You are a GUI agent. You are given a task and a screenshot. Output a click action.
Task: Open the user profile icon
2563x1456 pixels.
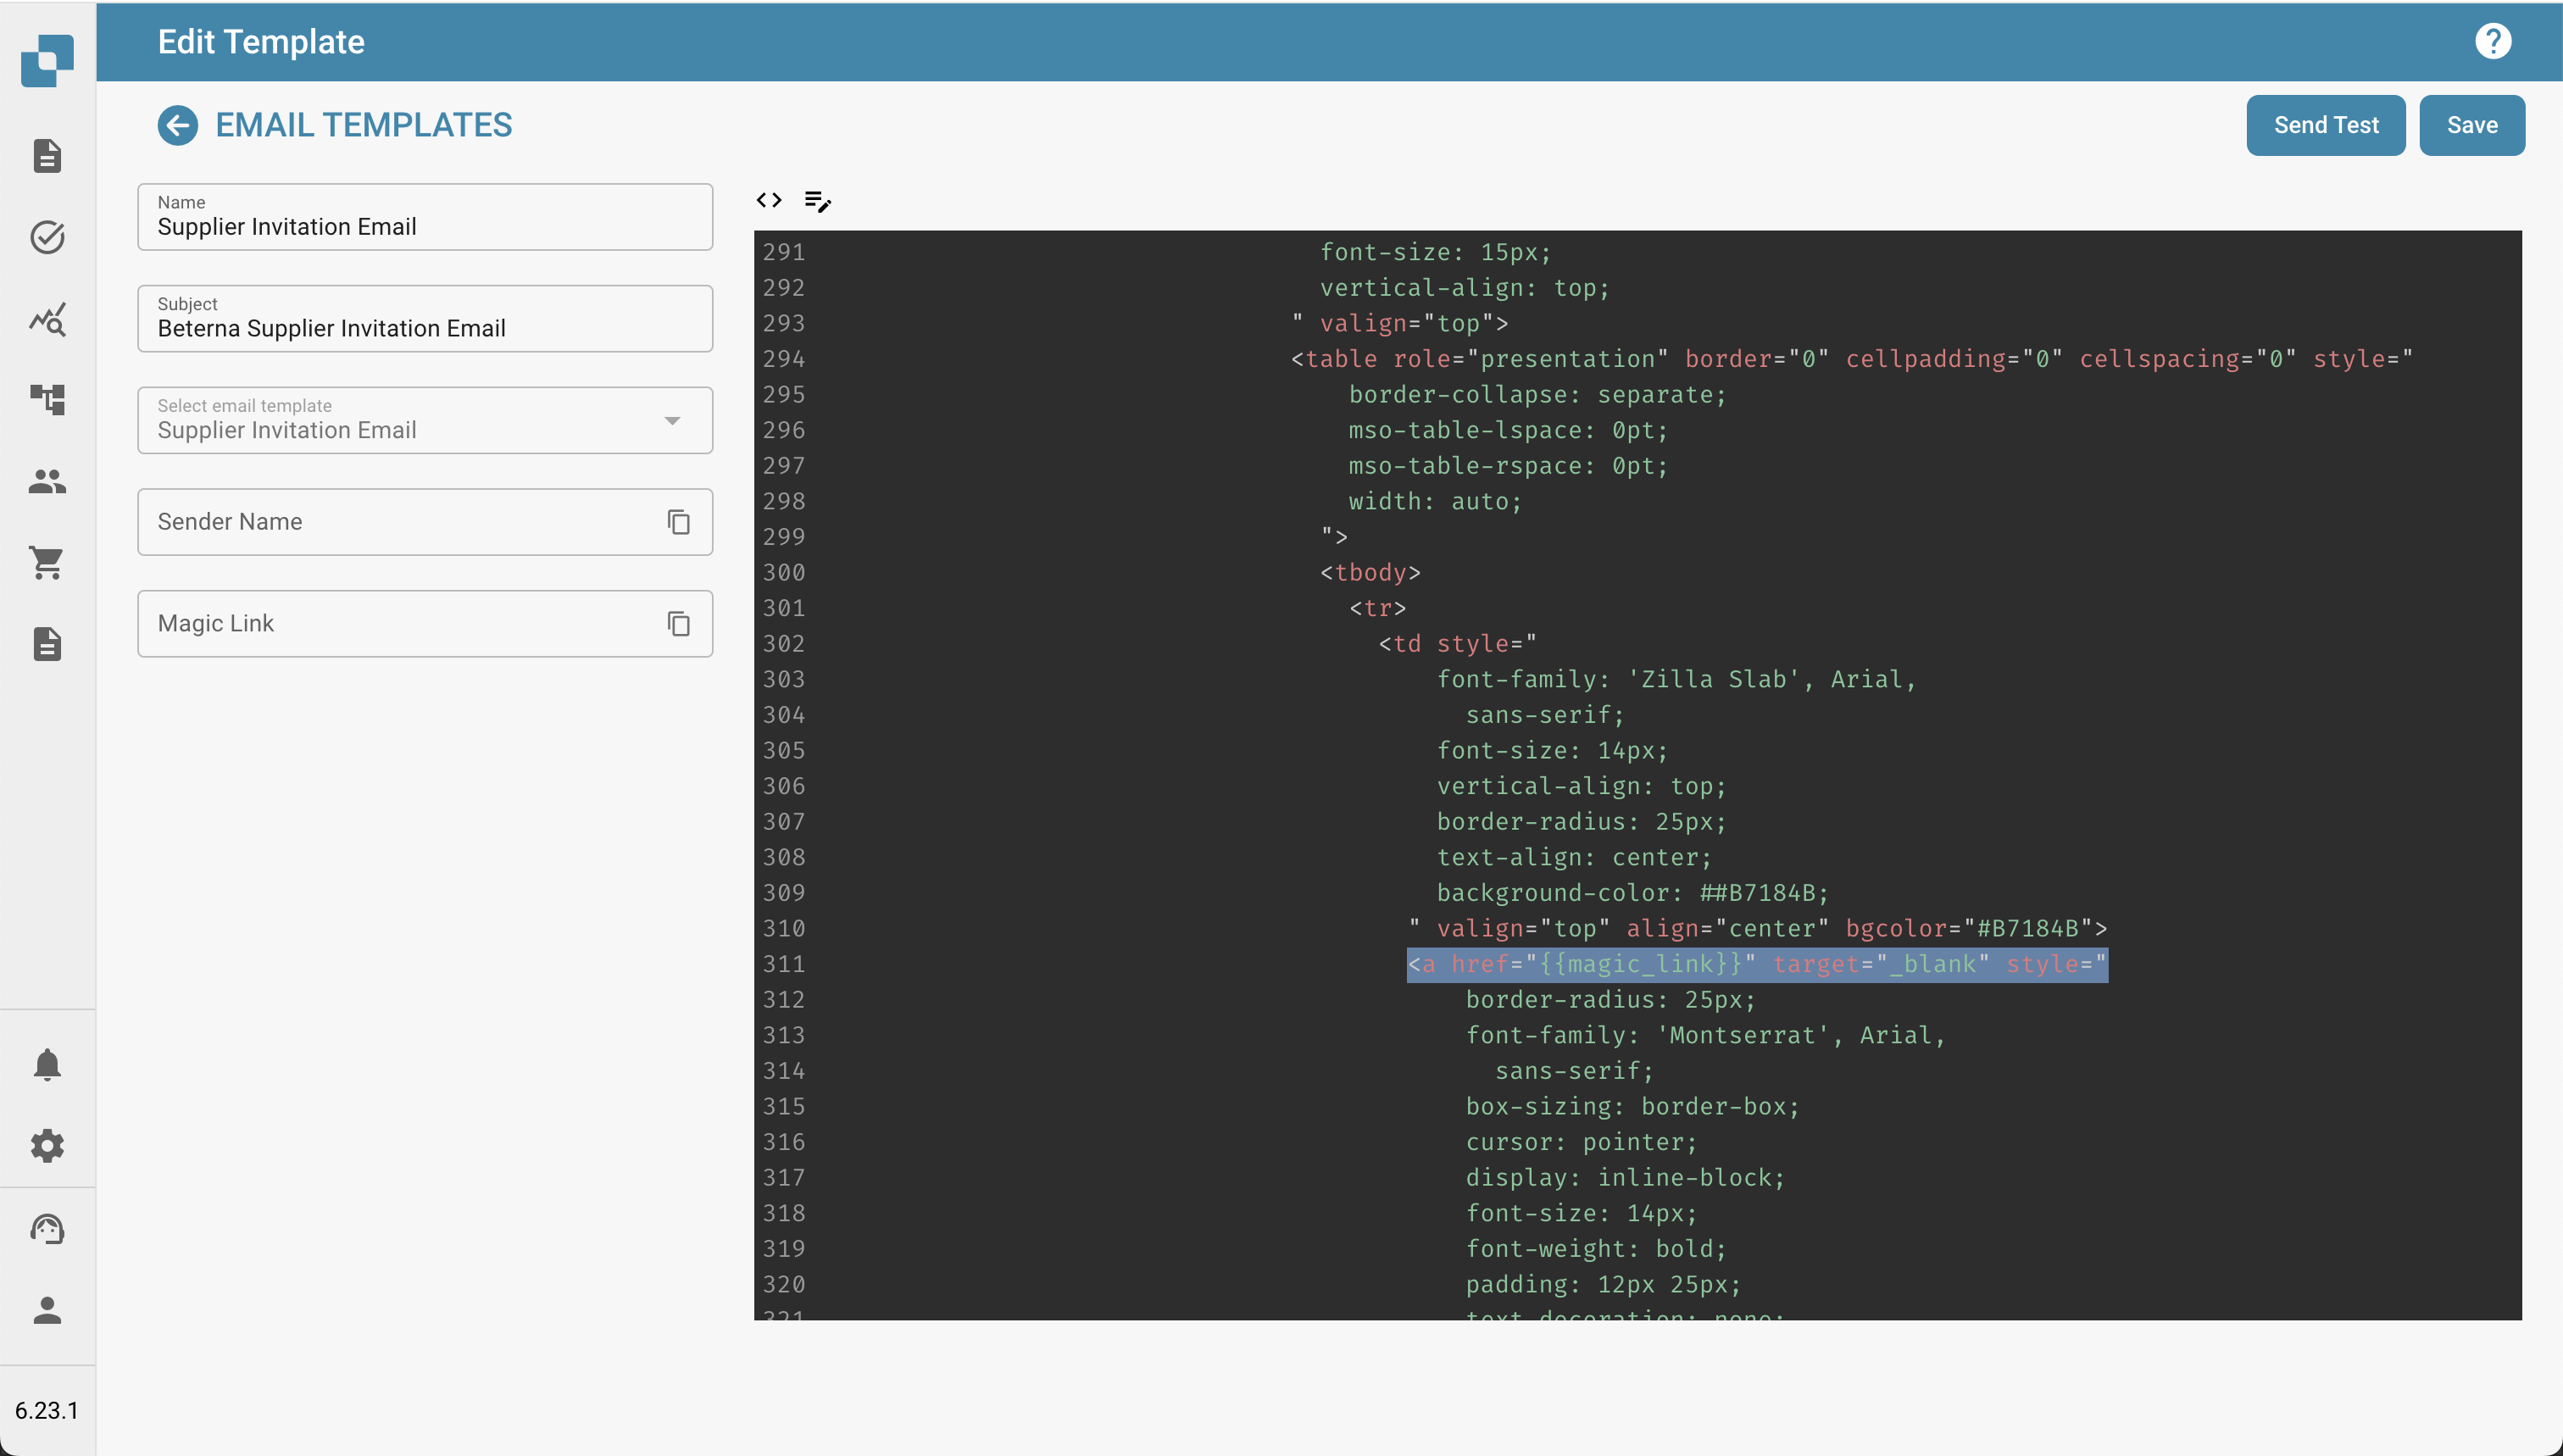click(47, 1312)
